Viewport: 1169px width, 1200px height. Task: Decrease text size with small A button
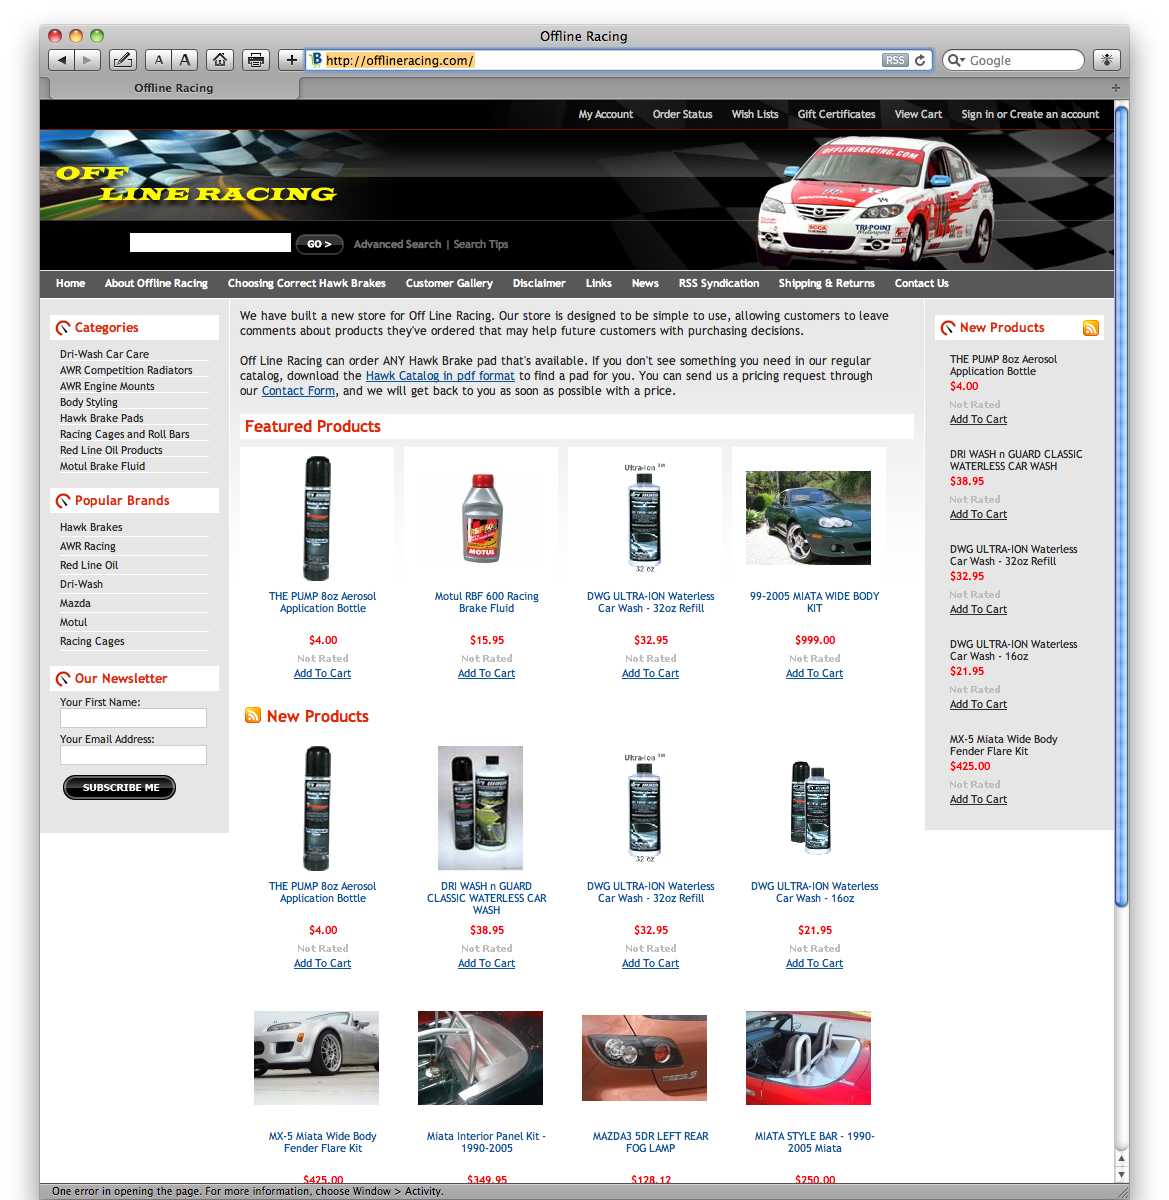158,60
